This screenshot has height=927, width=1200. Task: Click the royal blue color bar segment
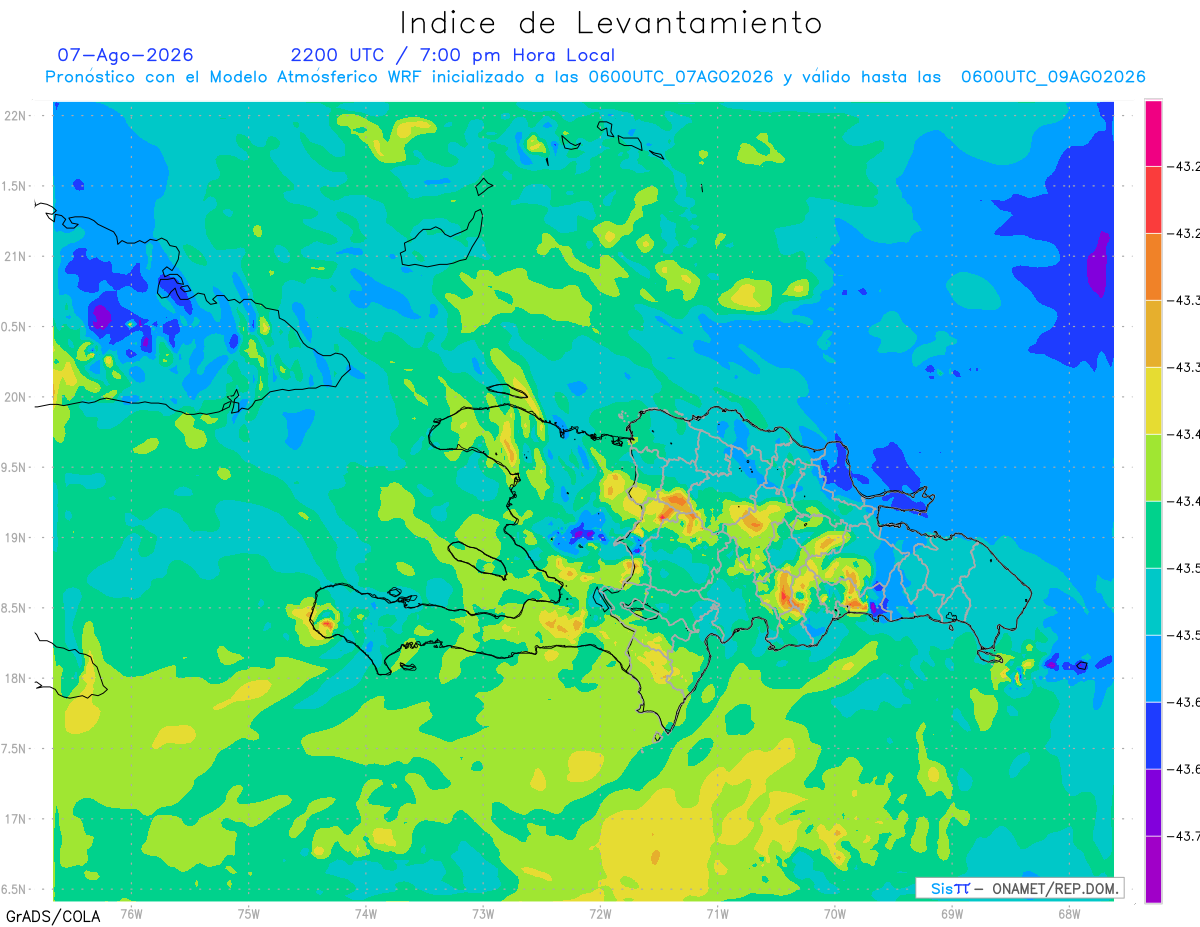tap(1153, 735)
